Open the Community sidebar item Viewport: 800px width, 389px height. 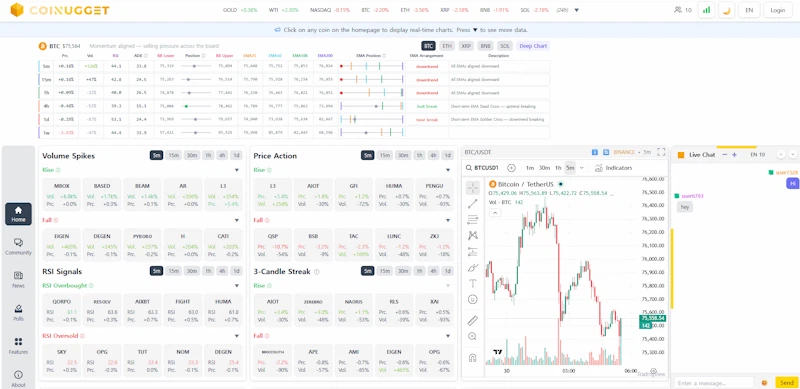(18, 247)
